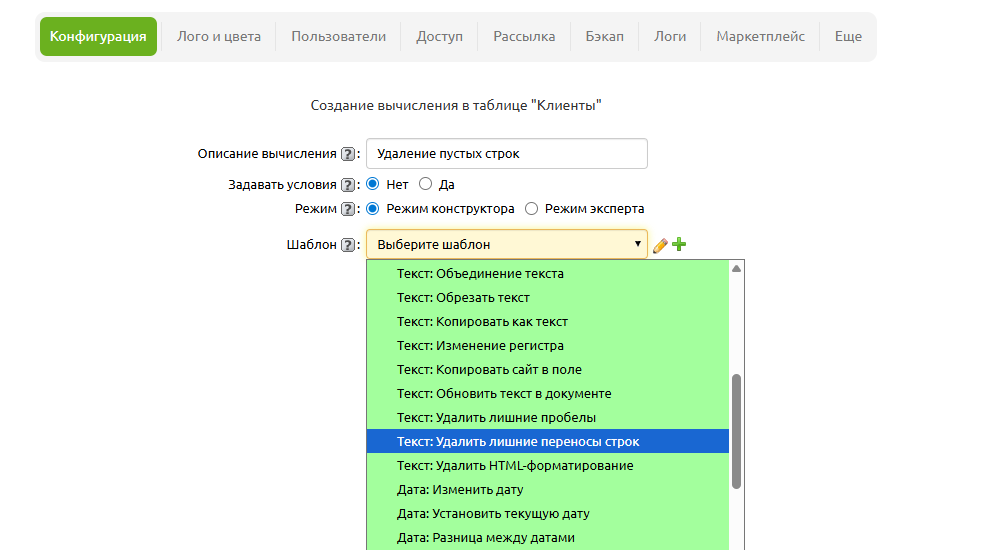Select the Нет radio button
This screenshot has width=997, height=550.
pos(373,184)
